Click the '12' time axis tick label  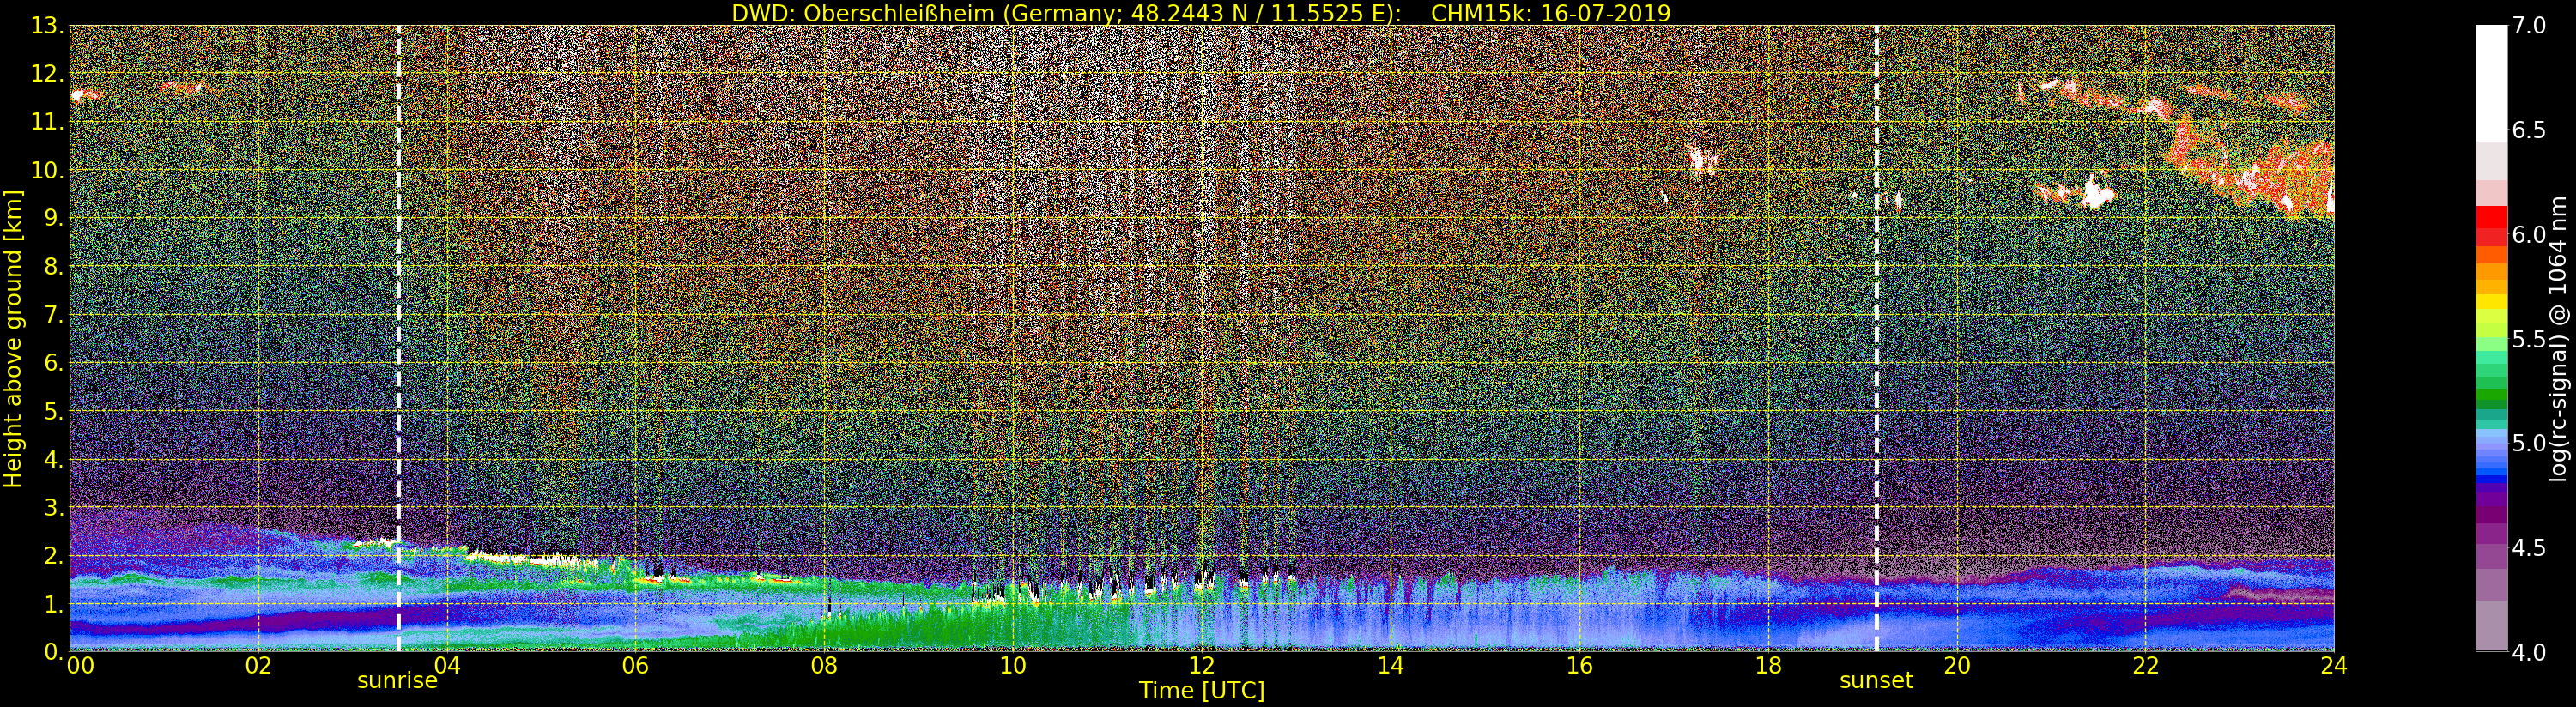coord(1202,666)
